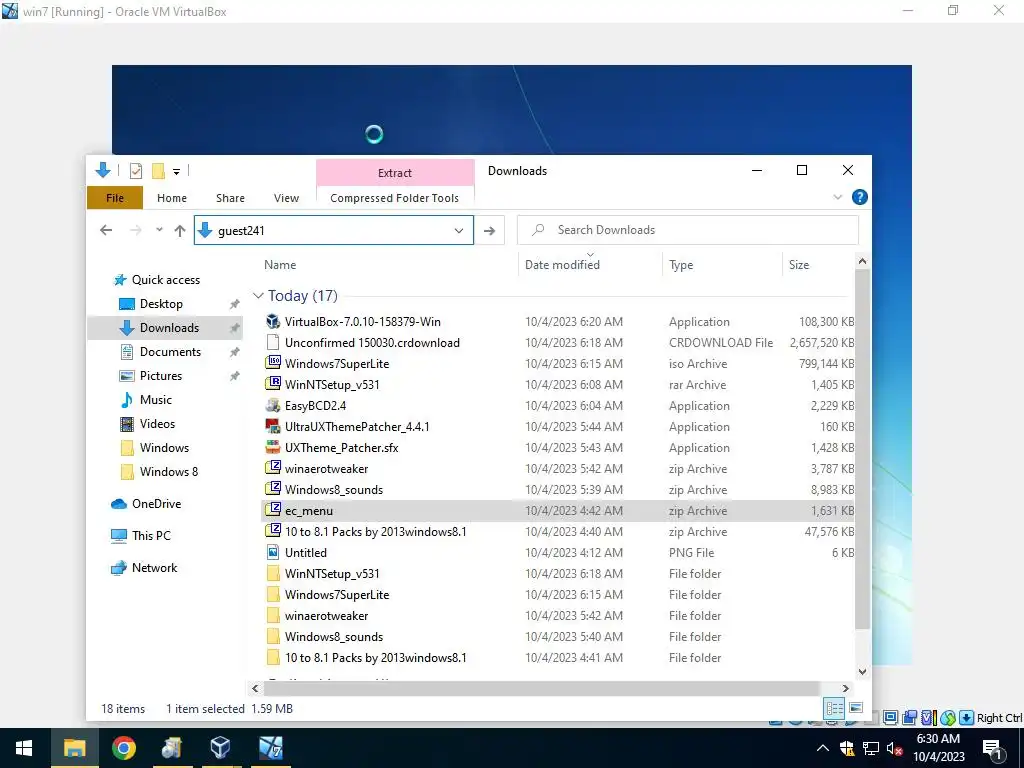Screen dimensions: 1024x768
Task: Click the scroll down arrow of file list
Action: pyautogui.click(x=862, y=671)
